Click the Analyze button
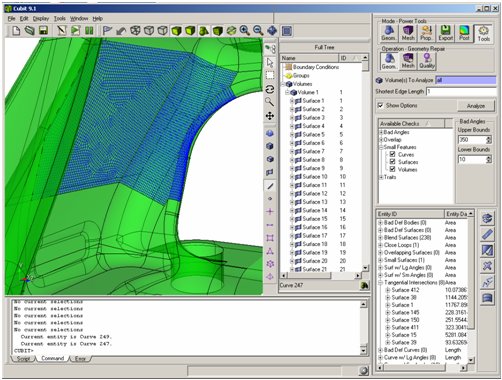Image resolution: width=502 pixels, height=380 pixels. click(x=476, y=106)
